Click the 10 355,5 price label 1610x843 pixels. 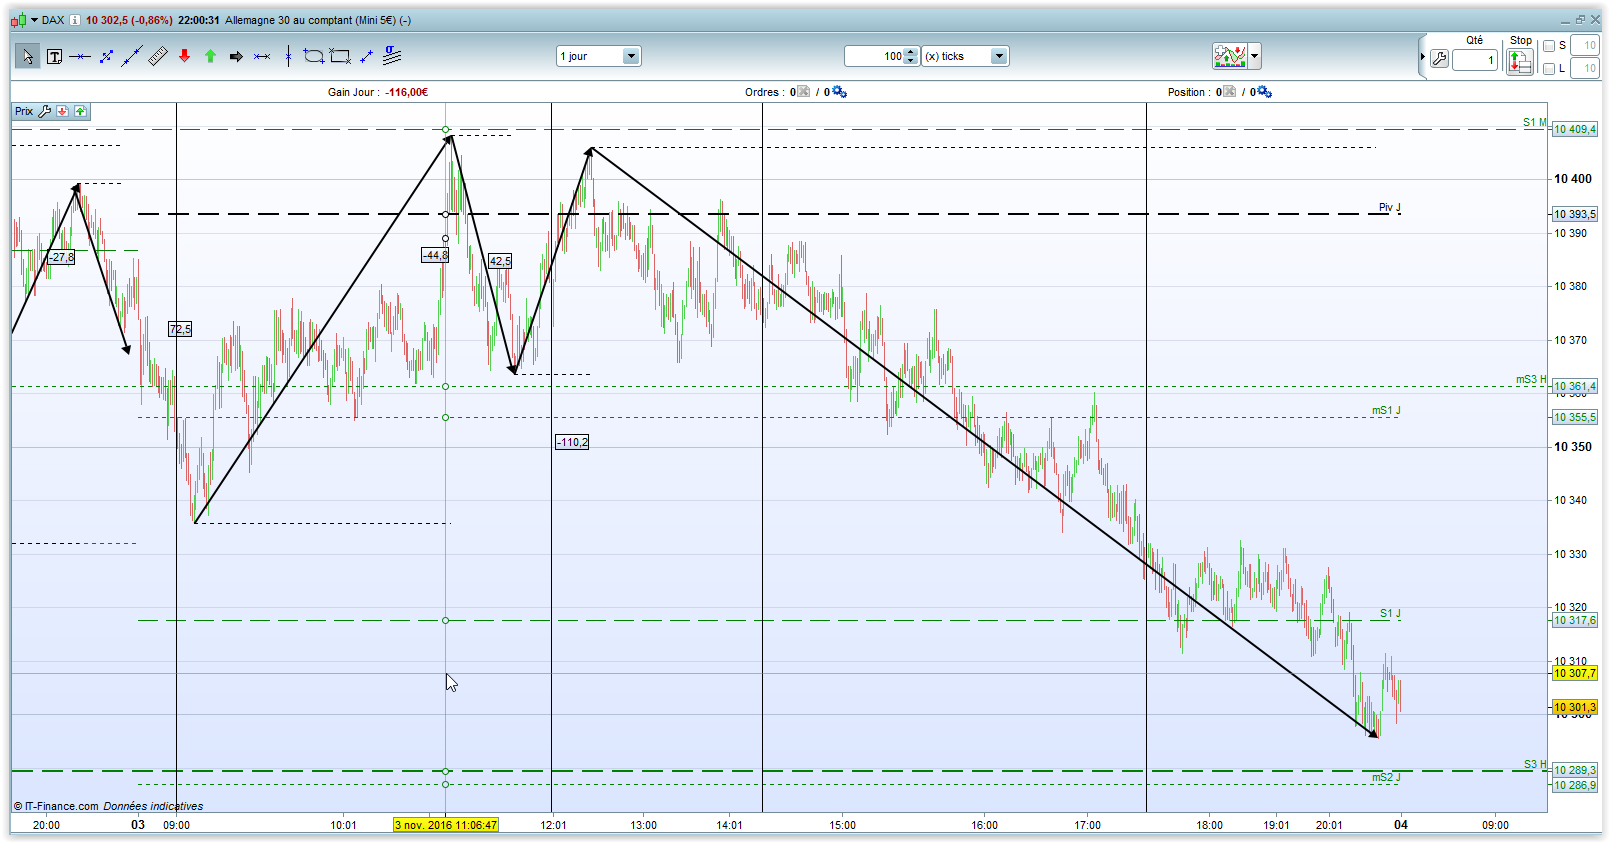1575,417
